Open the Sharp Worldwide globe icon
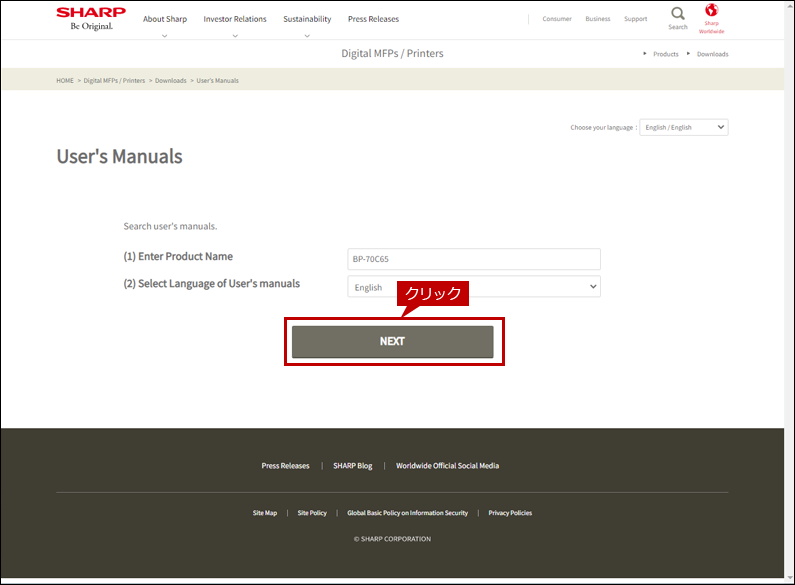 click(711, 10)
